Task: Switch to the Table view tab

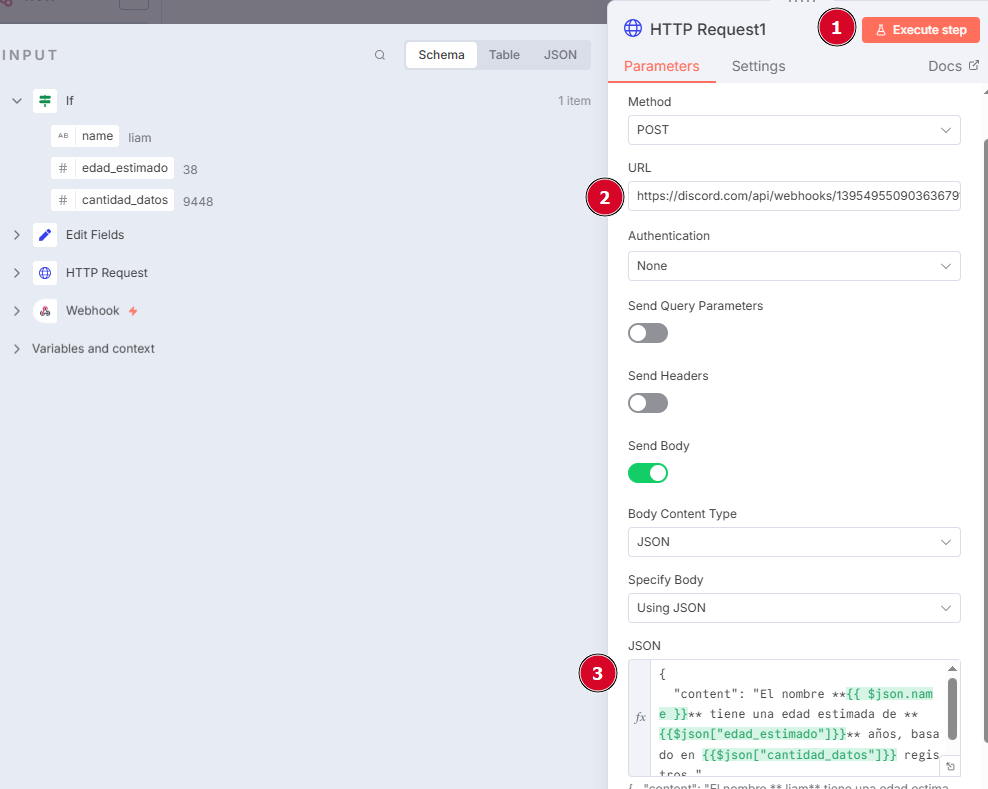Action: (x=504, y=55)
